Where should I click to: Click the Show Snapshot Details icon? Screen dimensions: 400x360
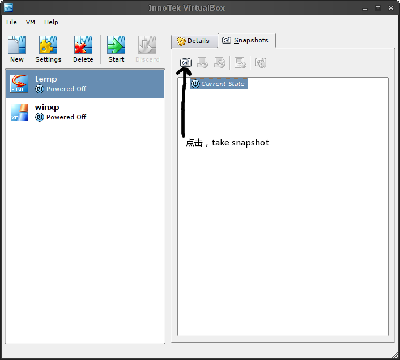pos(260,62)
